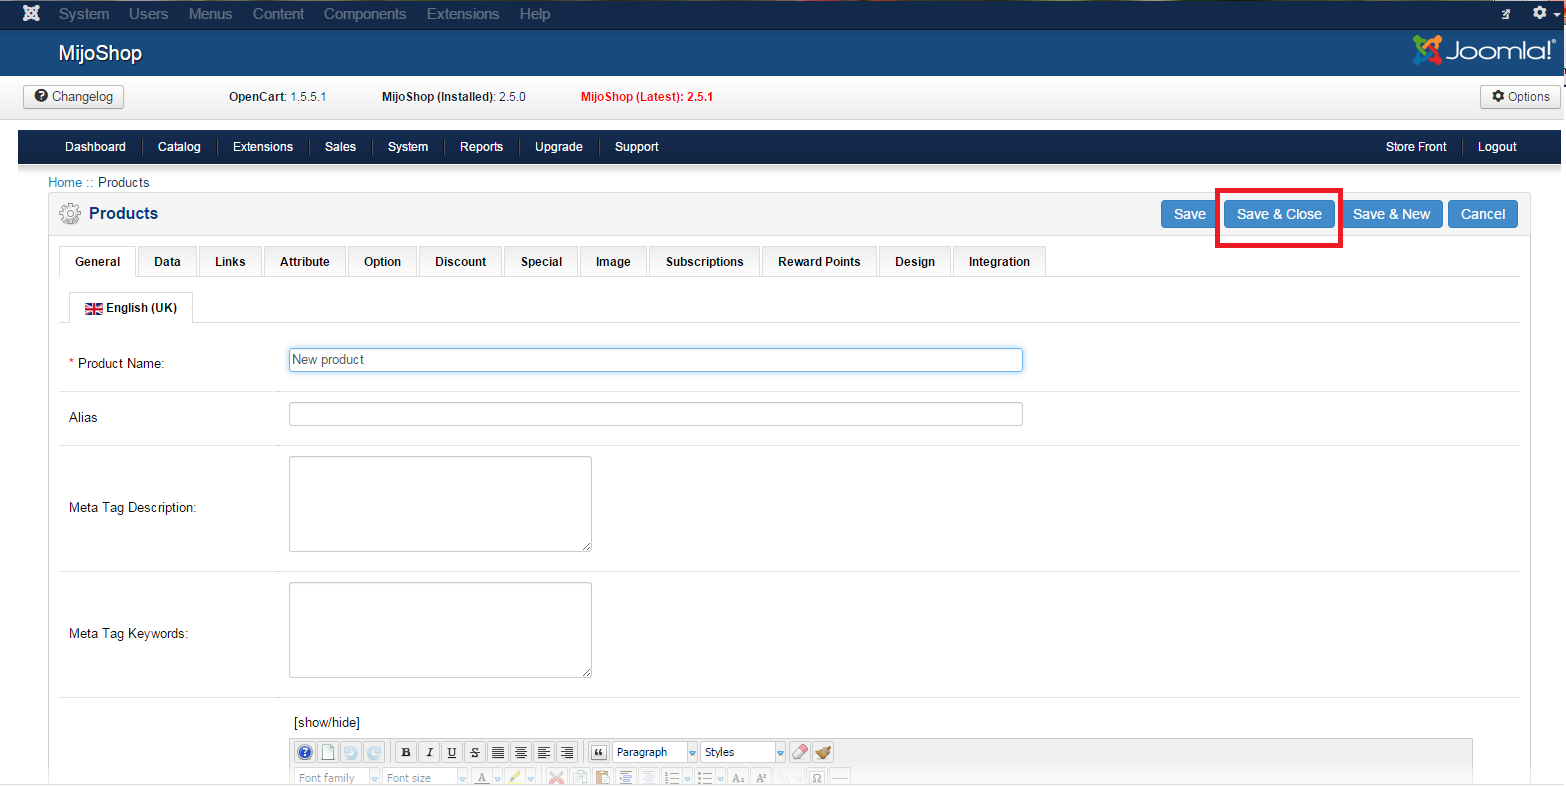Apply left alignment in editor
The image size is (1566, 786).
tap(544, 752)
